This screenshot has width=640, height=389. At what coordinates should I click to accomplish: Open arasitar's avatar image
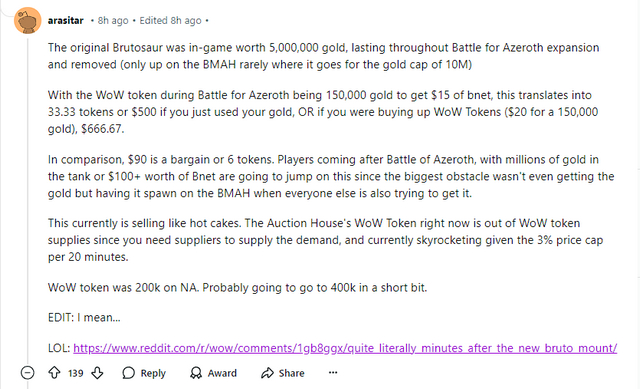[x=27, y=20]
